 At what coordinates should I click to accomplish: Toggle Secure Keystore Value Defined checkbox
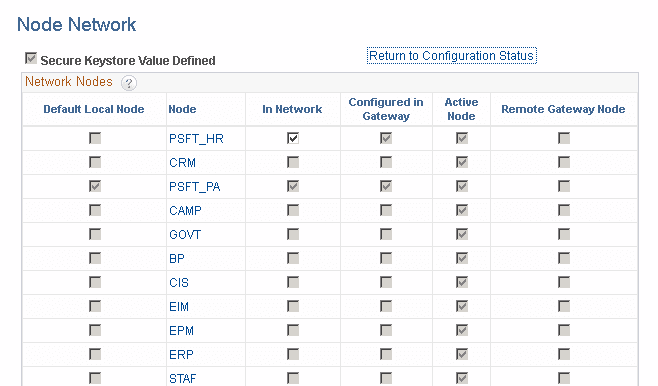pos(31,58)
